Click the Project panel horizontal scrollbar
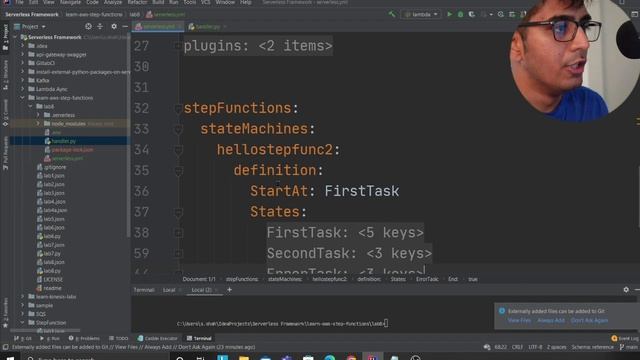 coord(45,331)
